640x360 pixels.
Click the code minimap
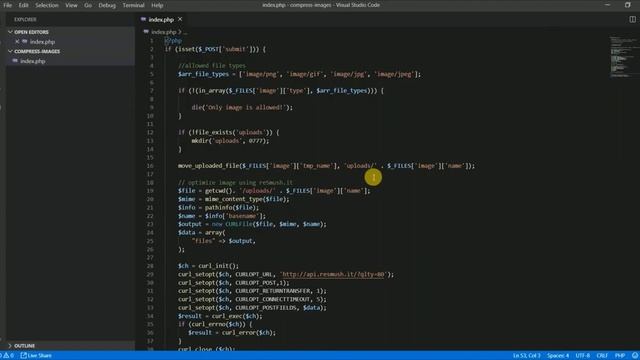(623, 57)
